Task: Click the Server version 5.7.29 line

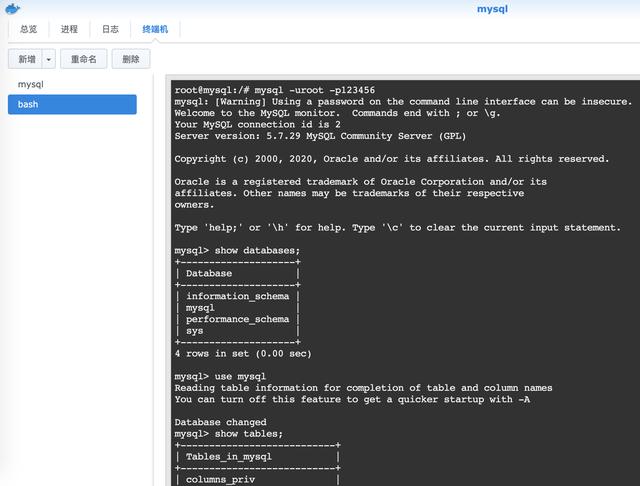Action: 320,136
